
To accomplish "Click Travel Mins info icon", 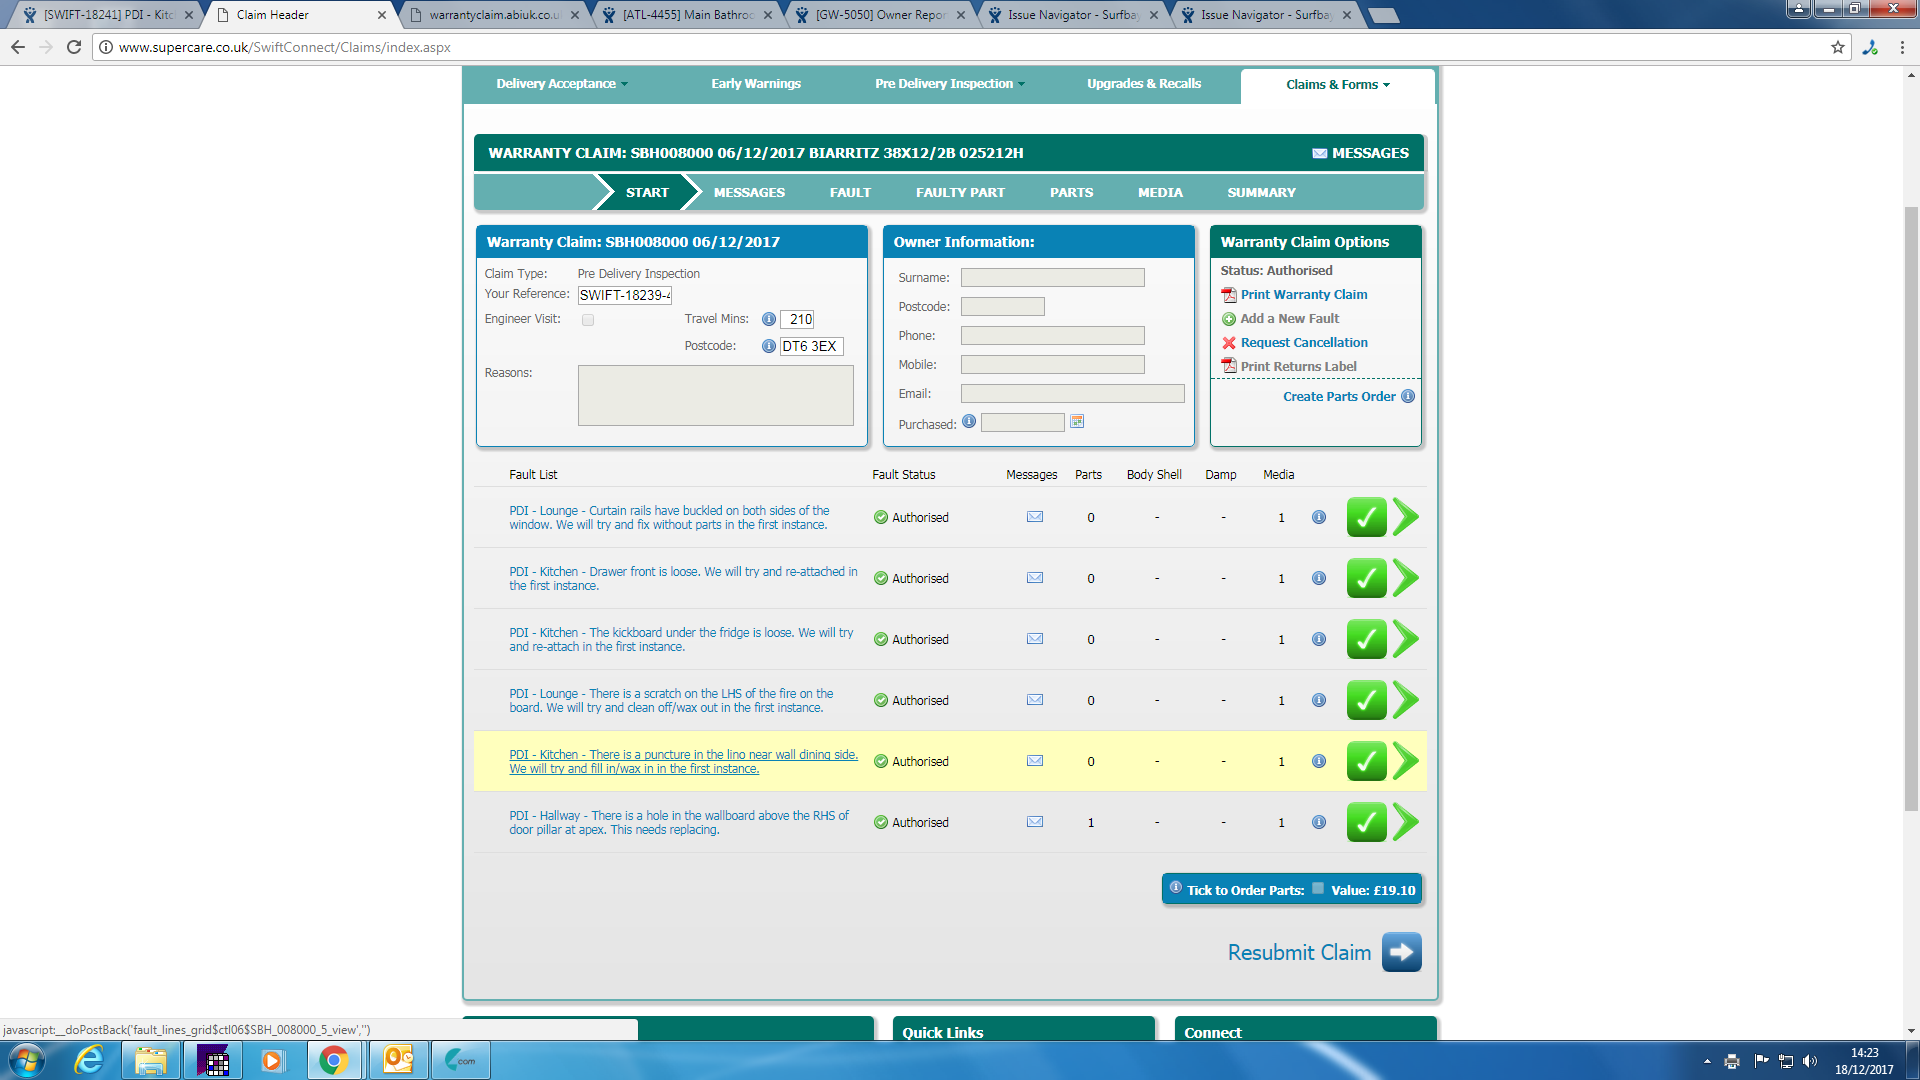I will [x=768, y=319].
